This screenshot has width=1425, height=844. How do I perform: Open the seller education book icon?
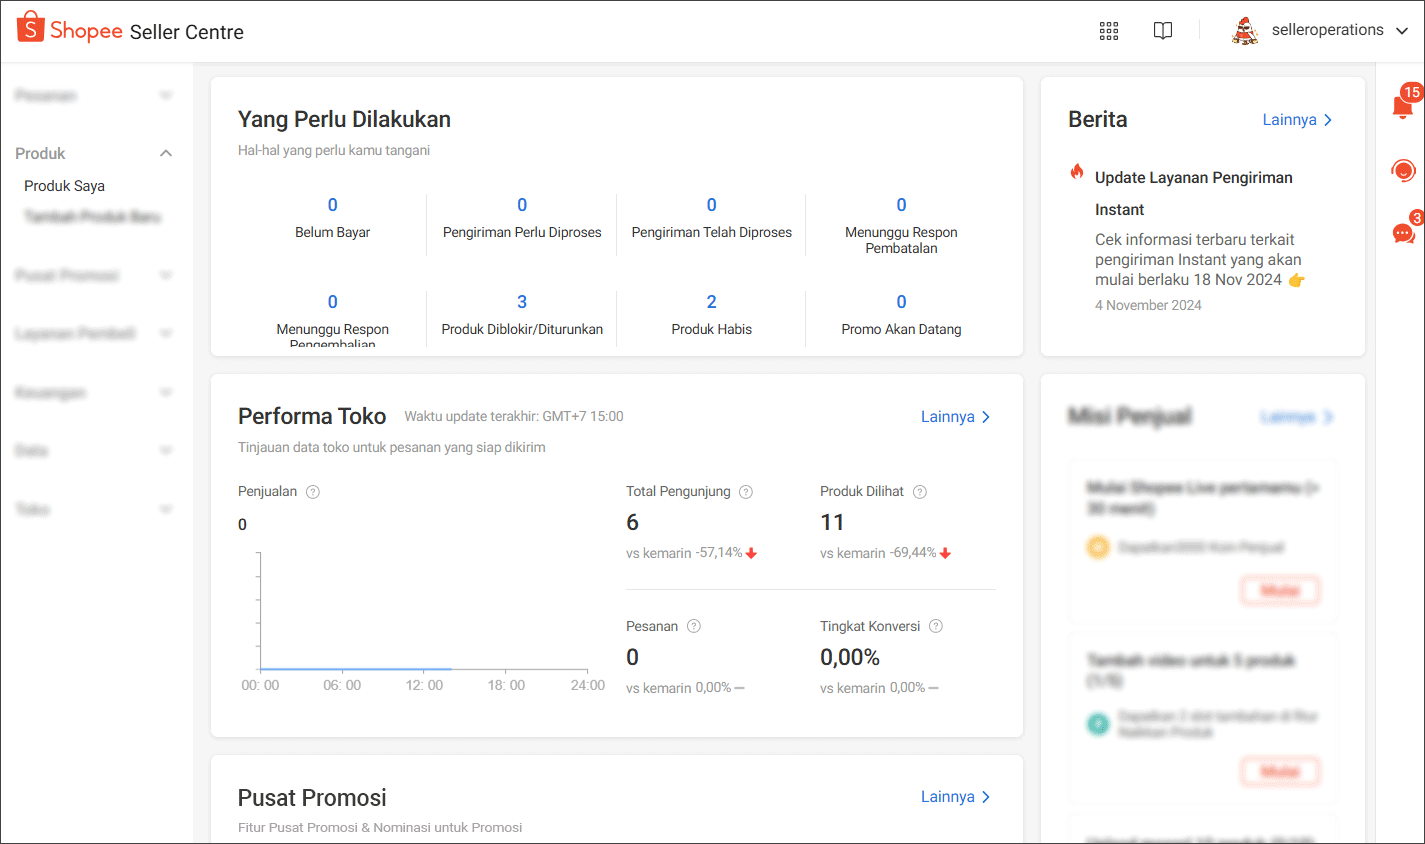(1162, 31)
